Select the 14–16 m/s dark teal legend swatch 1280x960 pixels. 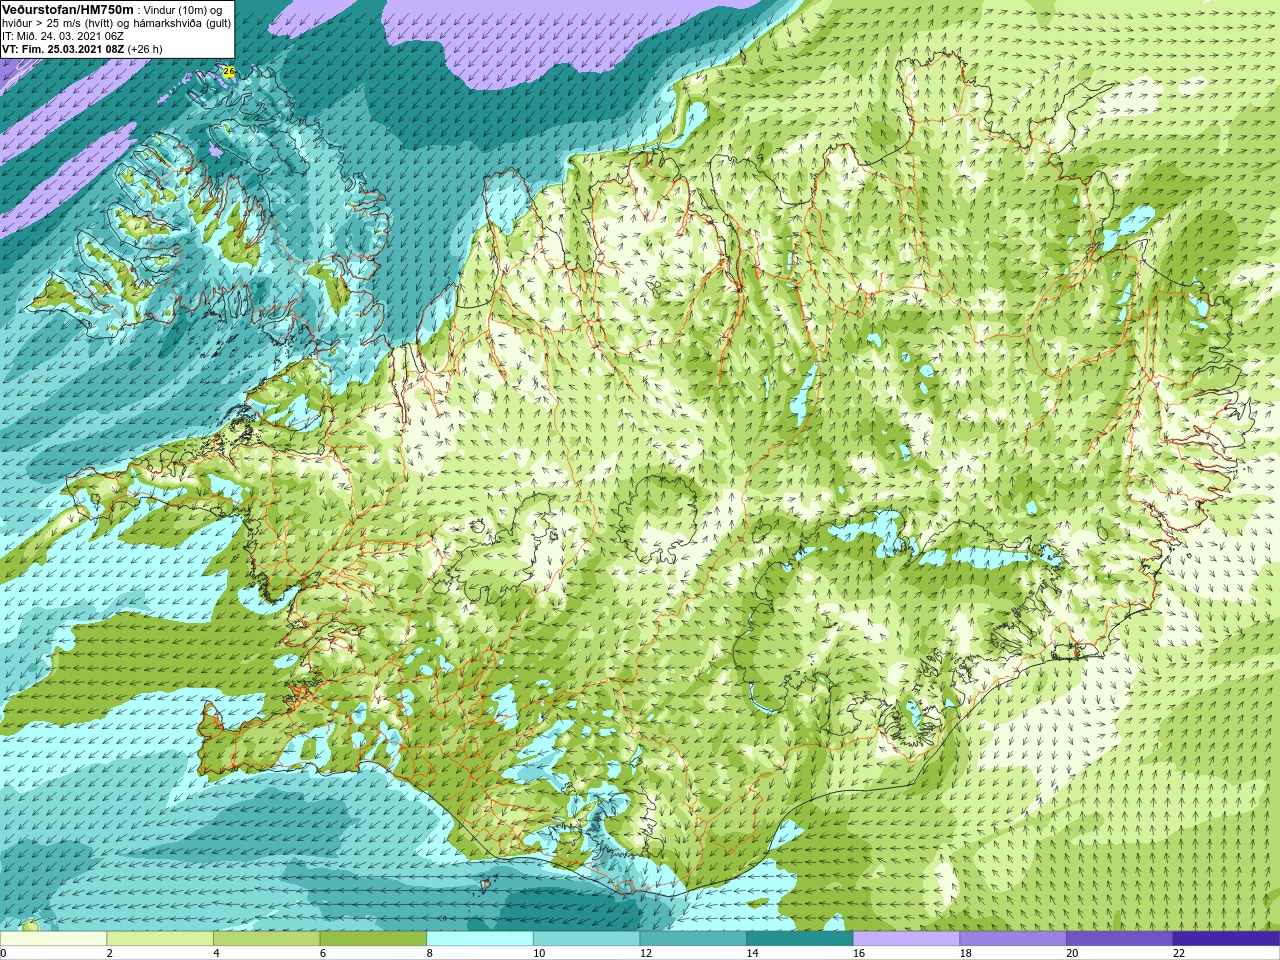[x=800, y=939]
